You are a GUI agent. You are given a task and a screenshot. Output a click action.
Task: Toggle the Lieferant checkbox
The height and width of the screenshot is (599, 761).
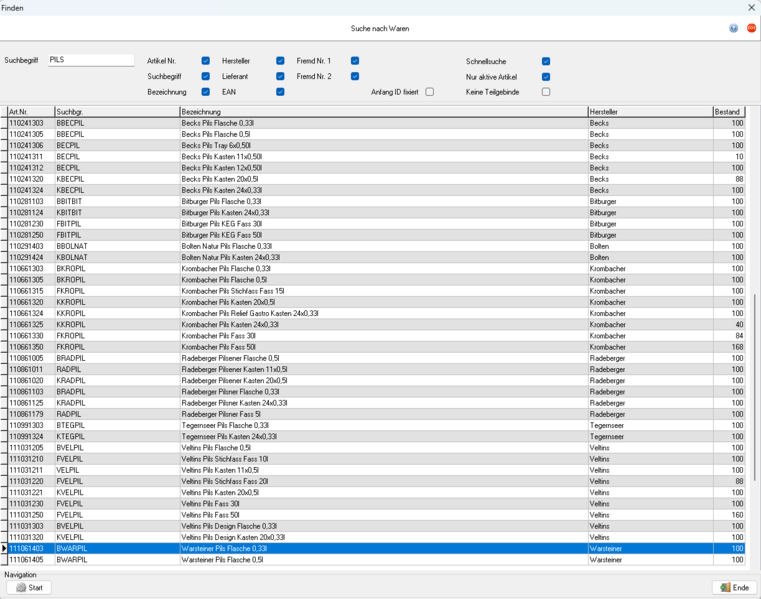[x=280, y=76]
